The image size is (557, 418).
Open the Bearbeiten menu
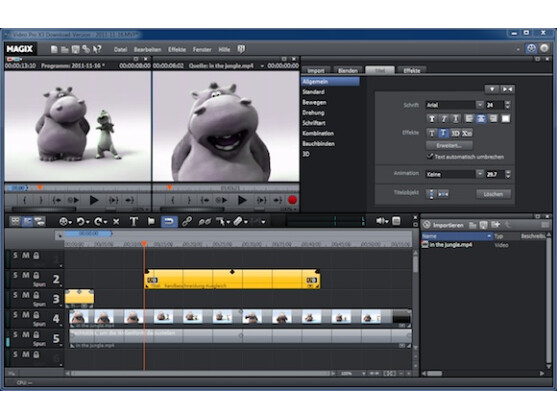147,50
